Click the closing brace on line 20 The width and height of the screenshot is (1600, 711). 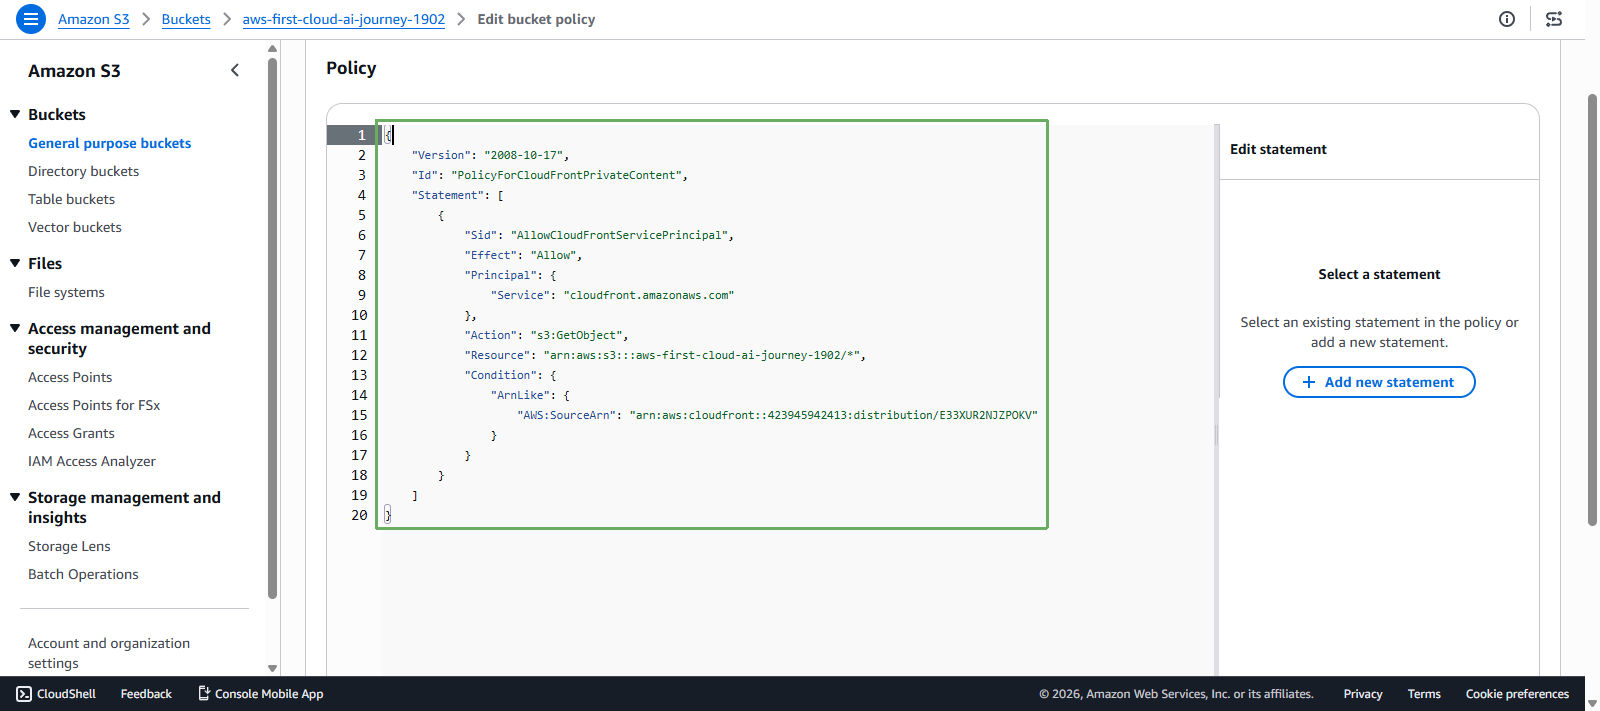(x=388, y=515)
